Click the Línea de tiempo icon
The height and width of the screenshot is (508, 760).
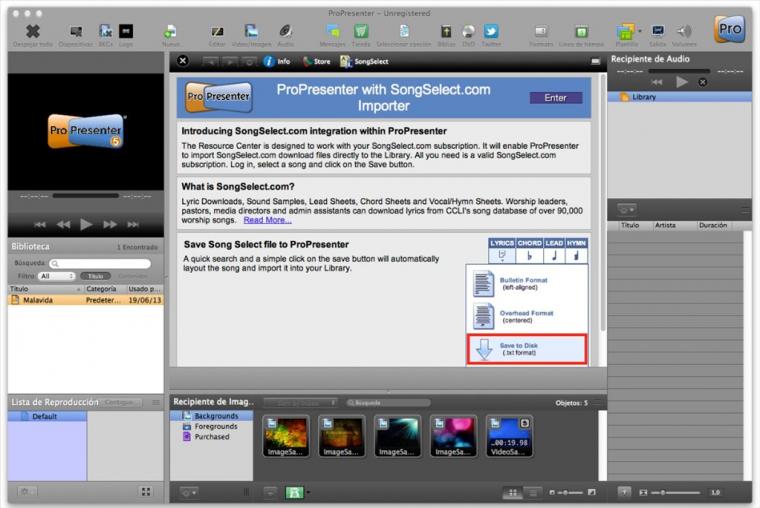[x=581, y=31]
